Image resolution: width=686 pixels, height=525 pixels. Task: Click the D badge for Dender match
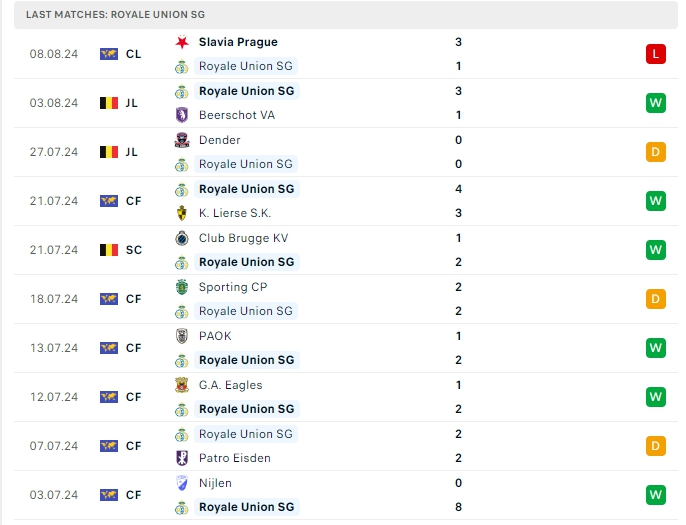[656, 152]
